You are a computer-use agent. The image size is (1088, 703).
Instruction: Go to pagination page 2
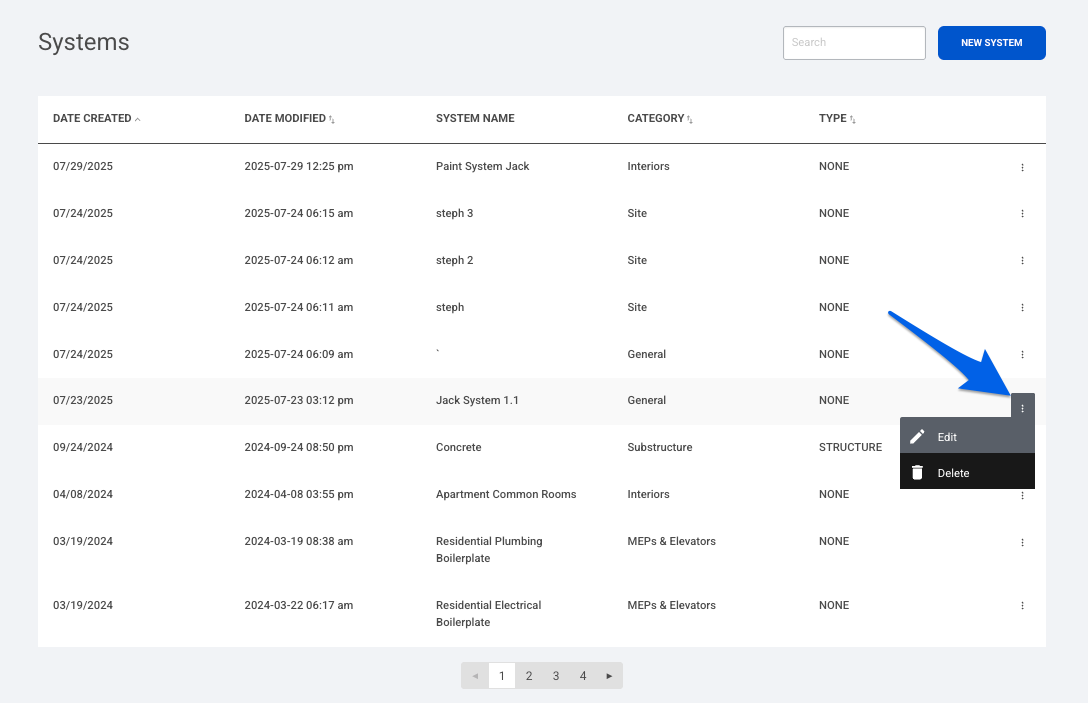coord(529,675)
